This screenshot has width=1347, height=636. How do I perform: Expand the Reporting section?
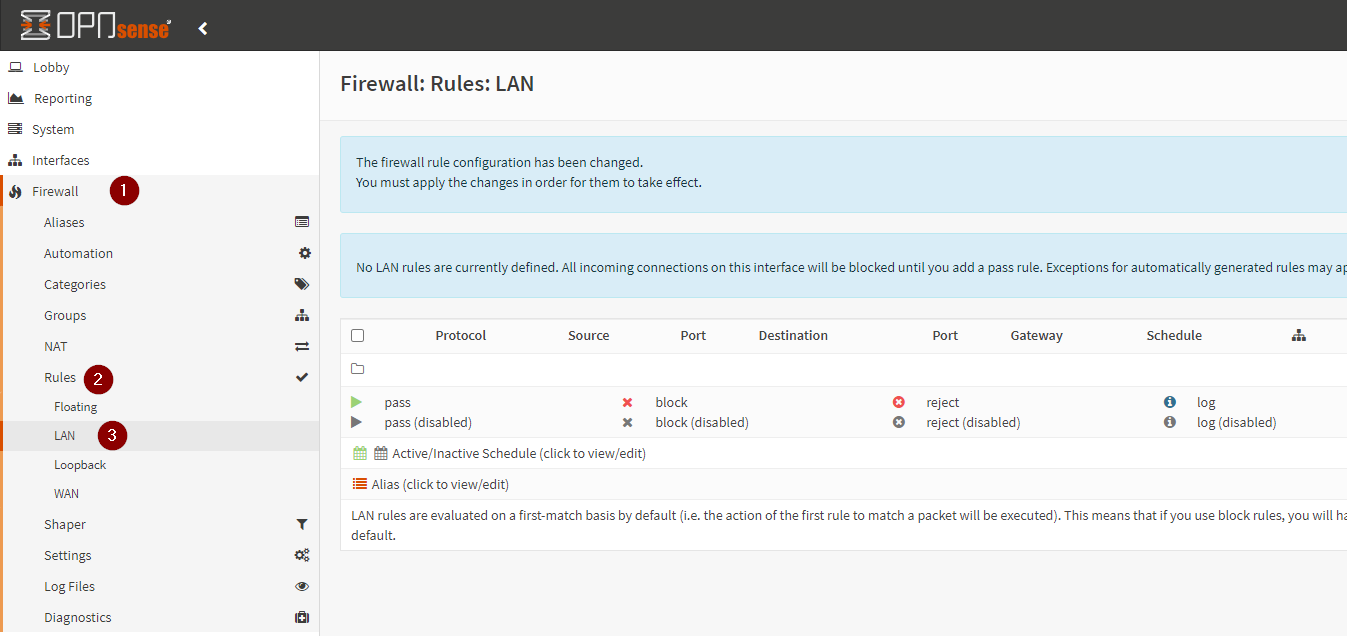62,99
